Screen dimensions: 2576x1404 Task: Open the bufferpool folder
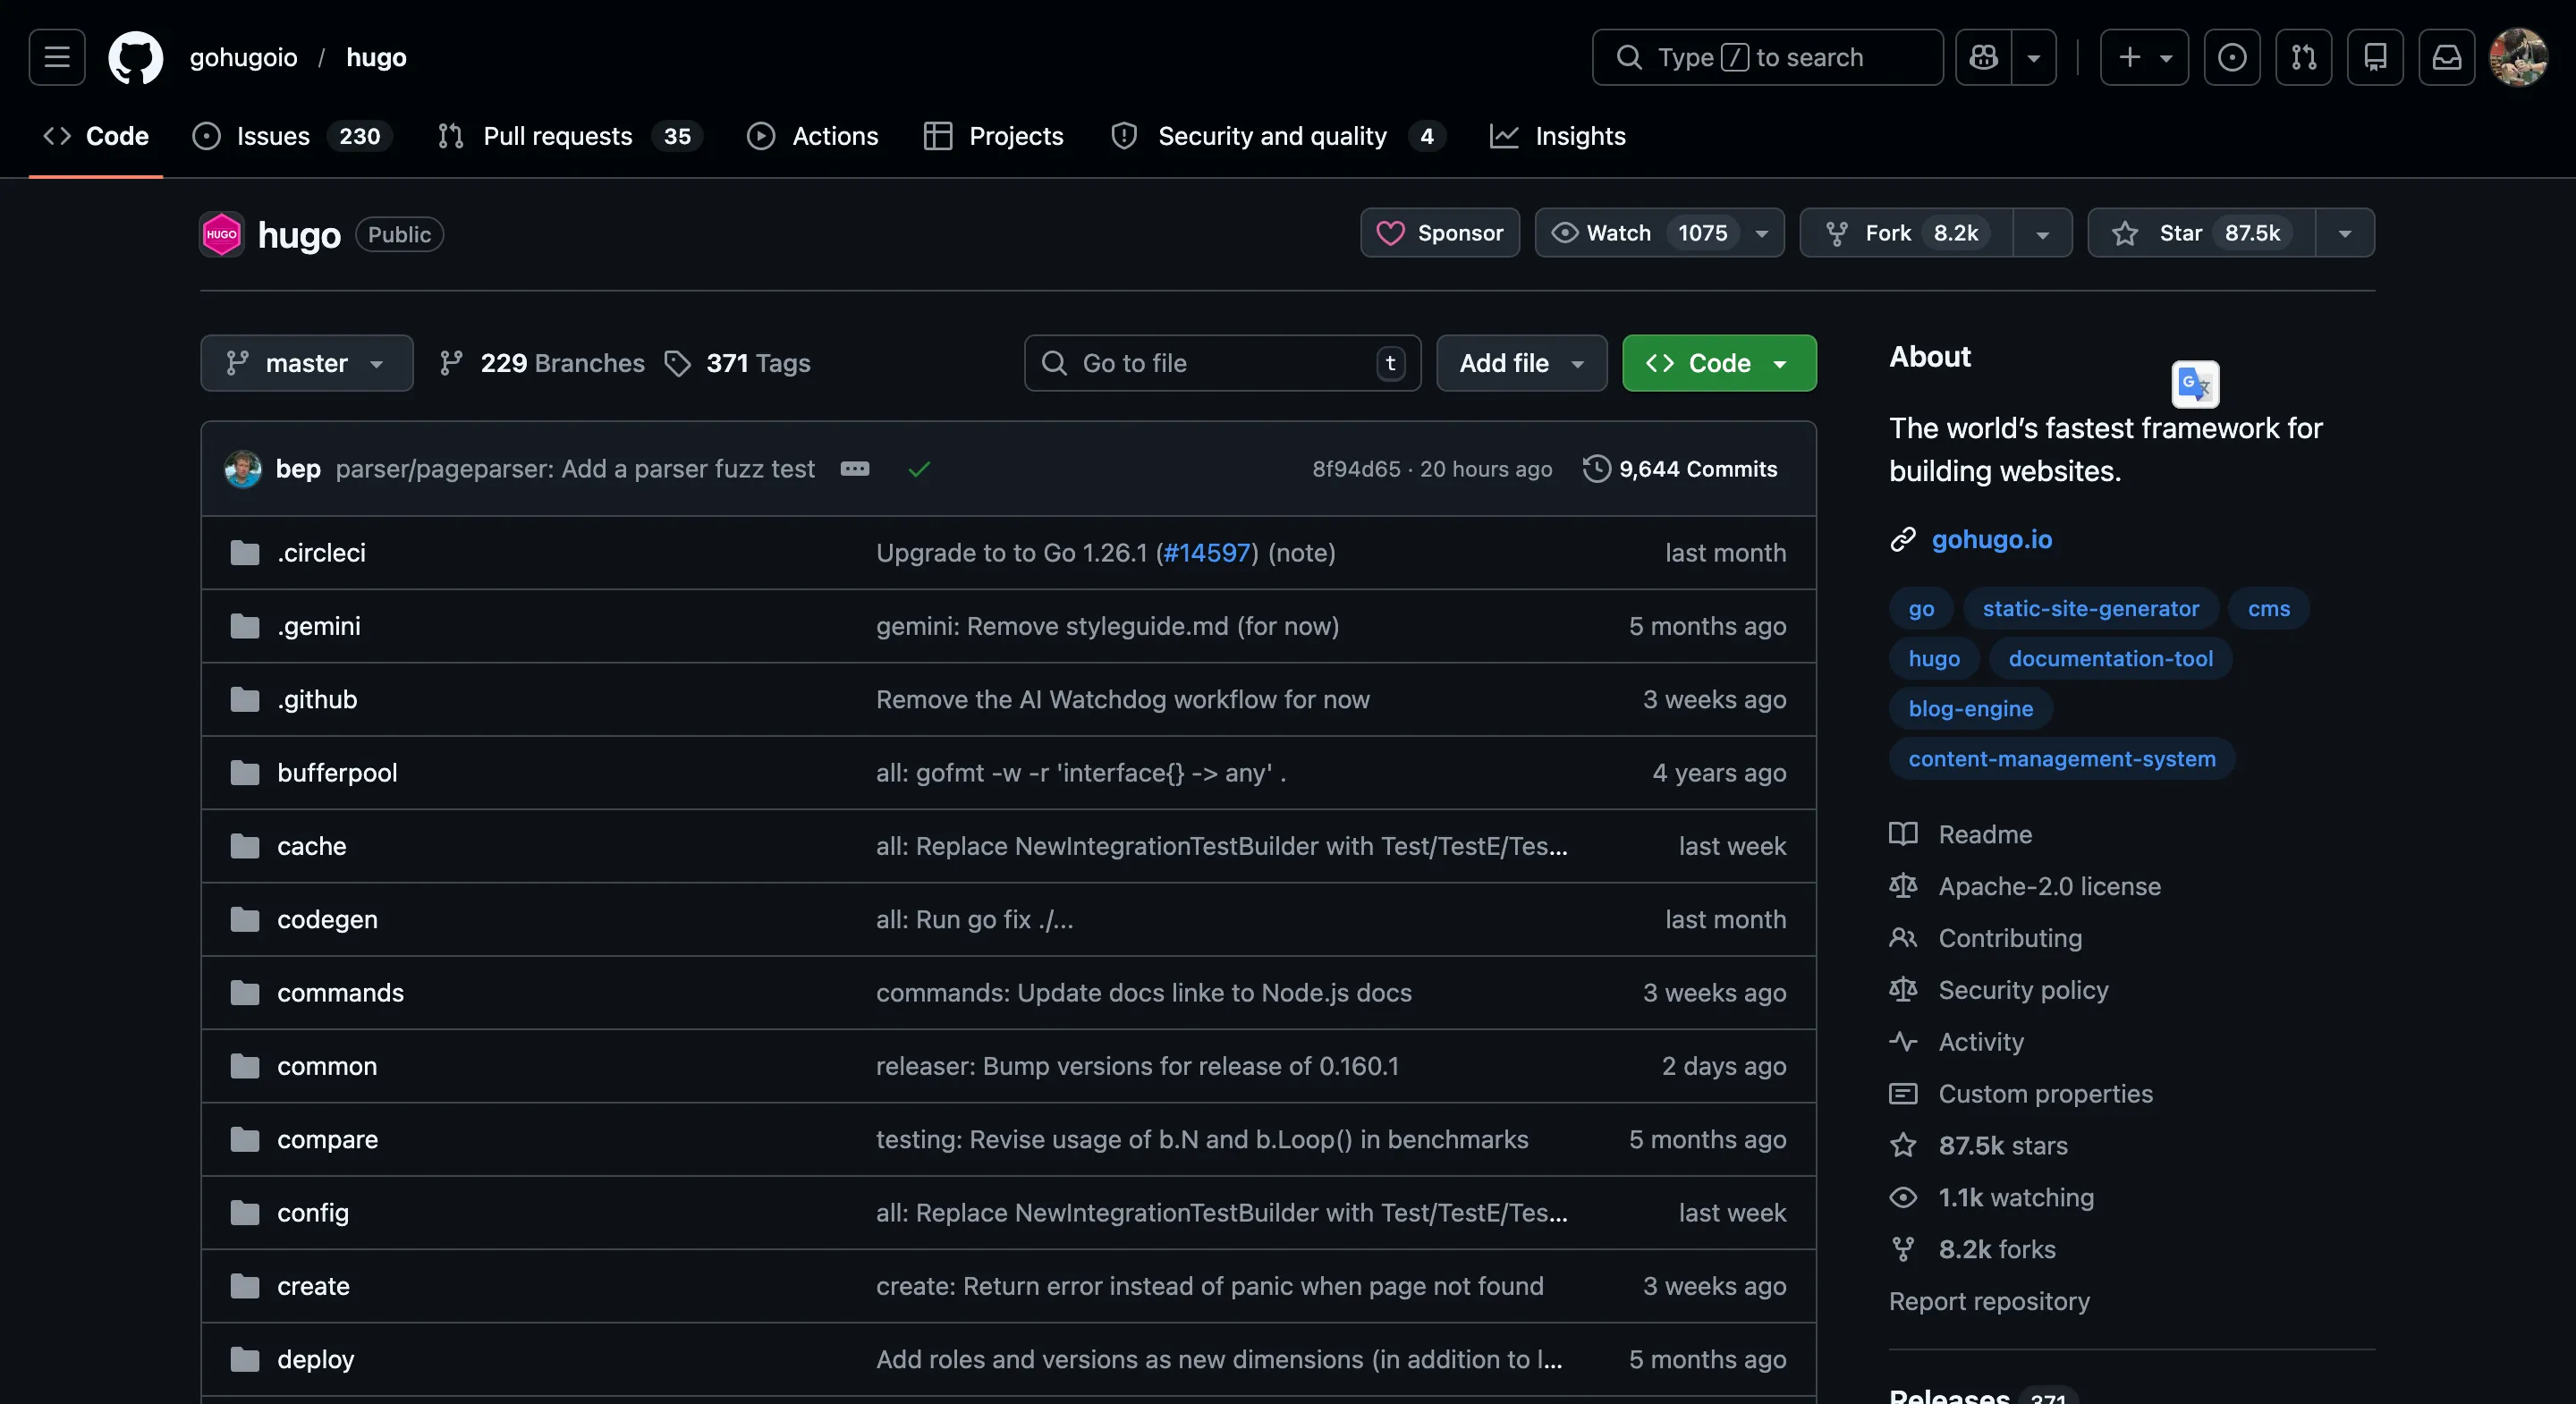(x=337, y=773)
